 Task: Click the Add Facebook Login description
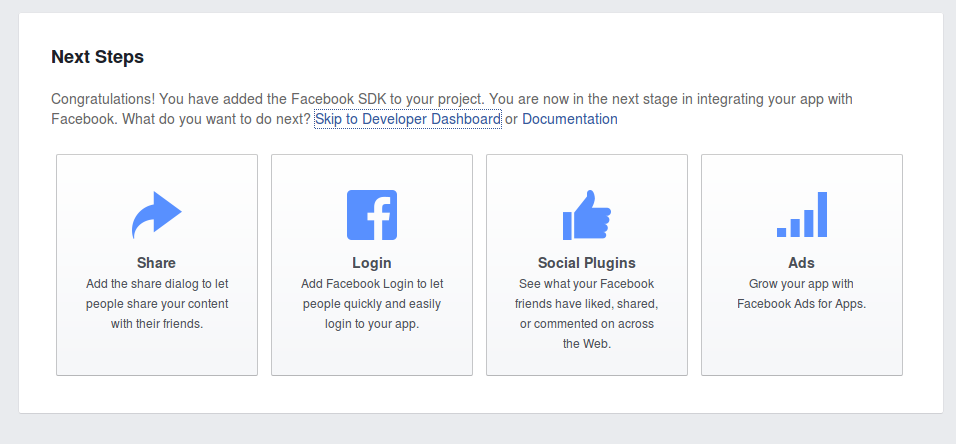pos(372,304)
